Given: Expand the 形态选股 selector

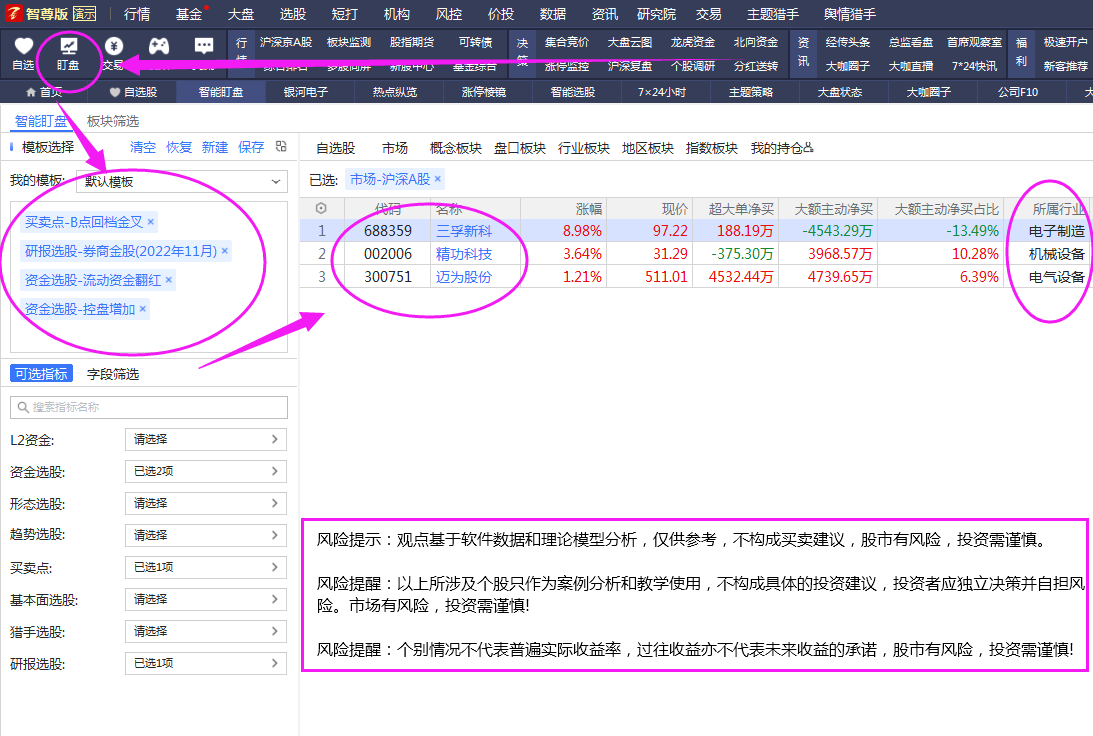Looking at the screenshot, I should point(206,503).
